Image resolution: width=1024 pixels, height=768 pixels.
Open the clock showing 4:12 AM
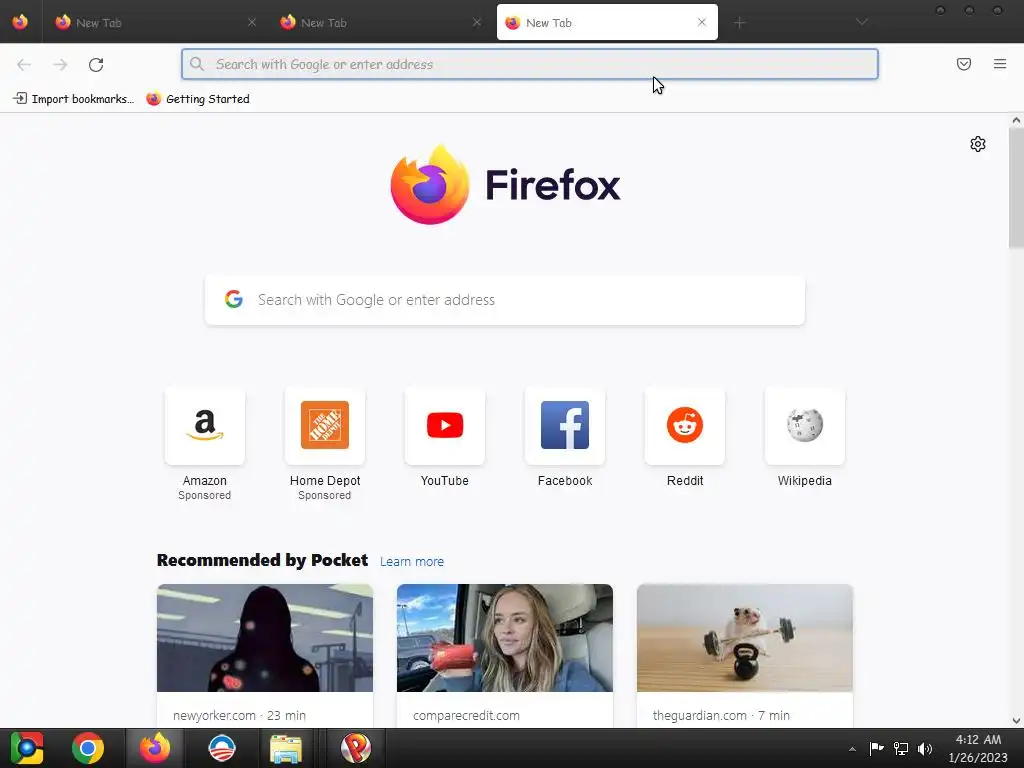tap(978, 748)
